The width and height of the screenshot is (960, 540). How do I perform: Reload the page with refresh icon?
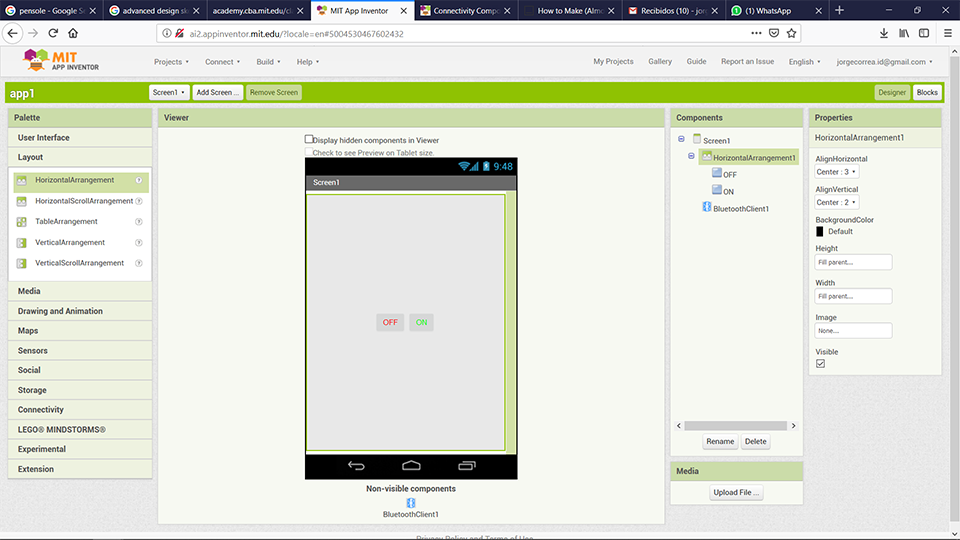53,33
